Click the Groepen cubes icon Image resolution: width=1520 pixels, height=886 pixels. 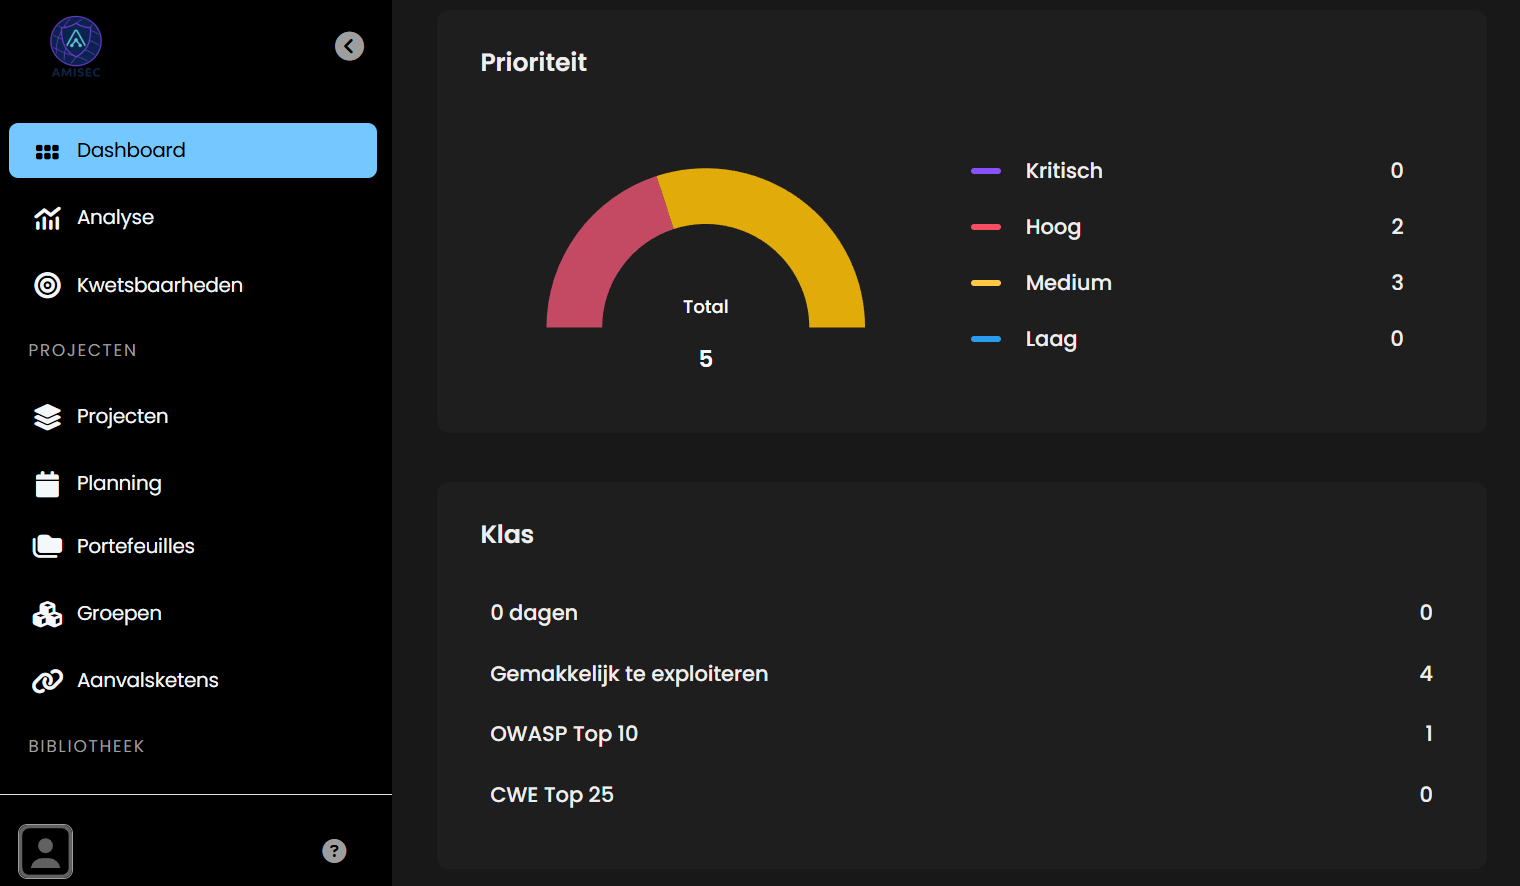click(47, 614)
